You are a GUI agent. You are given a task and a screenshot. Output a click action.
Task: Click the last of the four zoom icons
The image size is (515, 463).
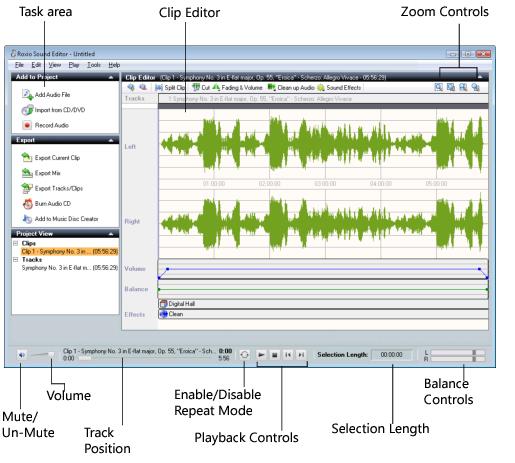tap(475, 87)
